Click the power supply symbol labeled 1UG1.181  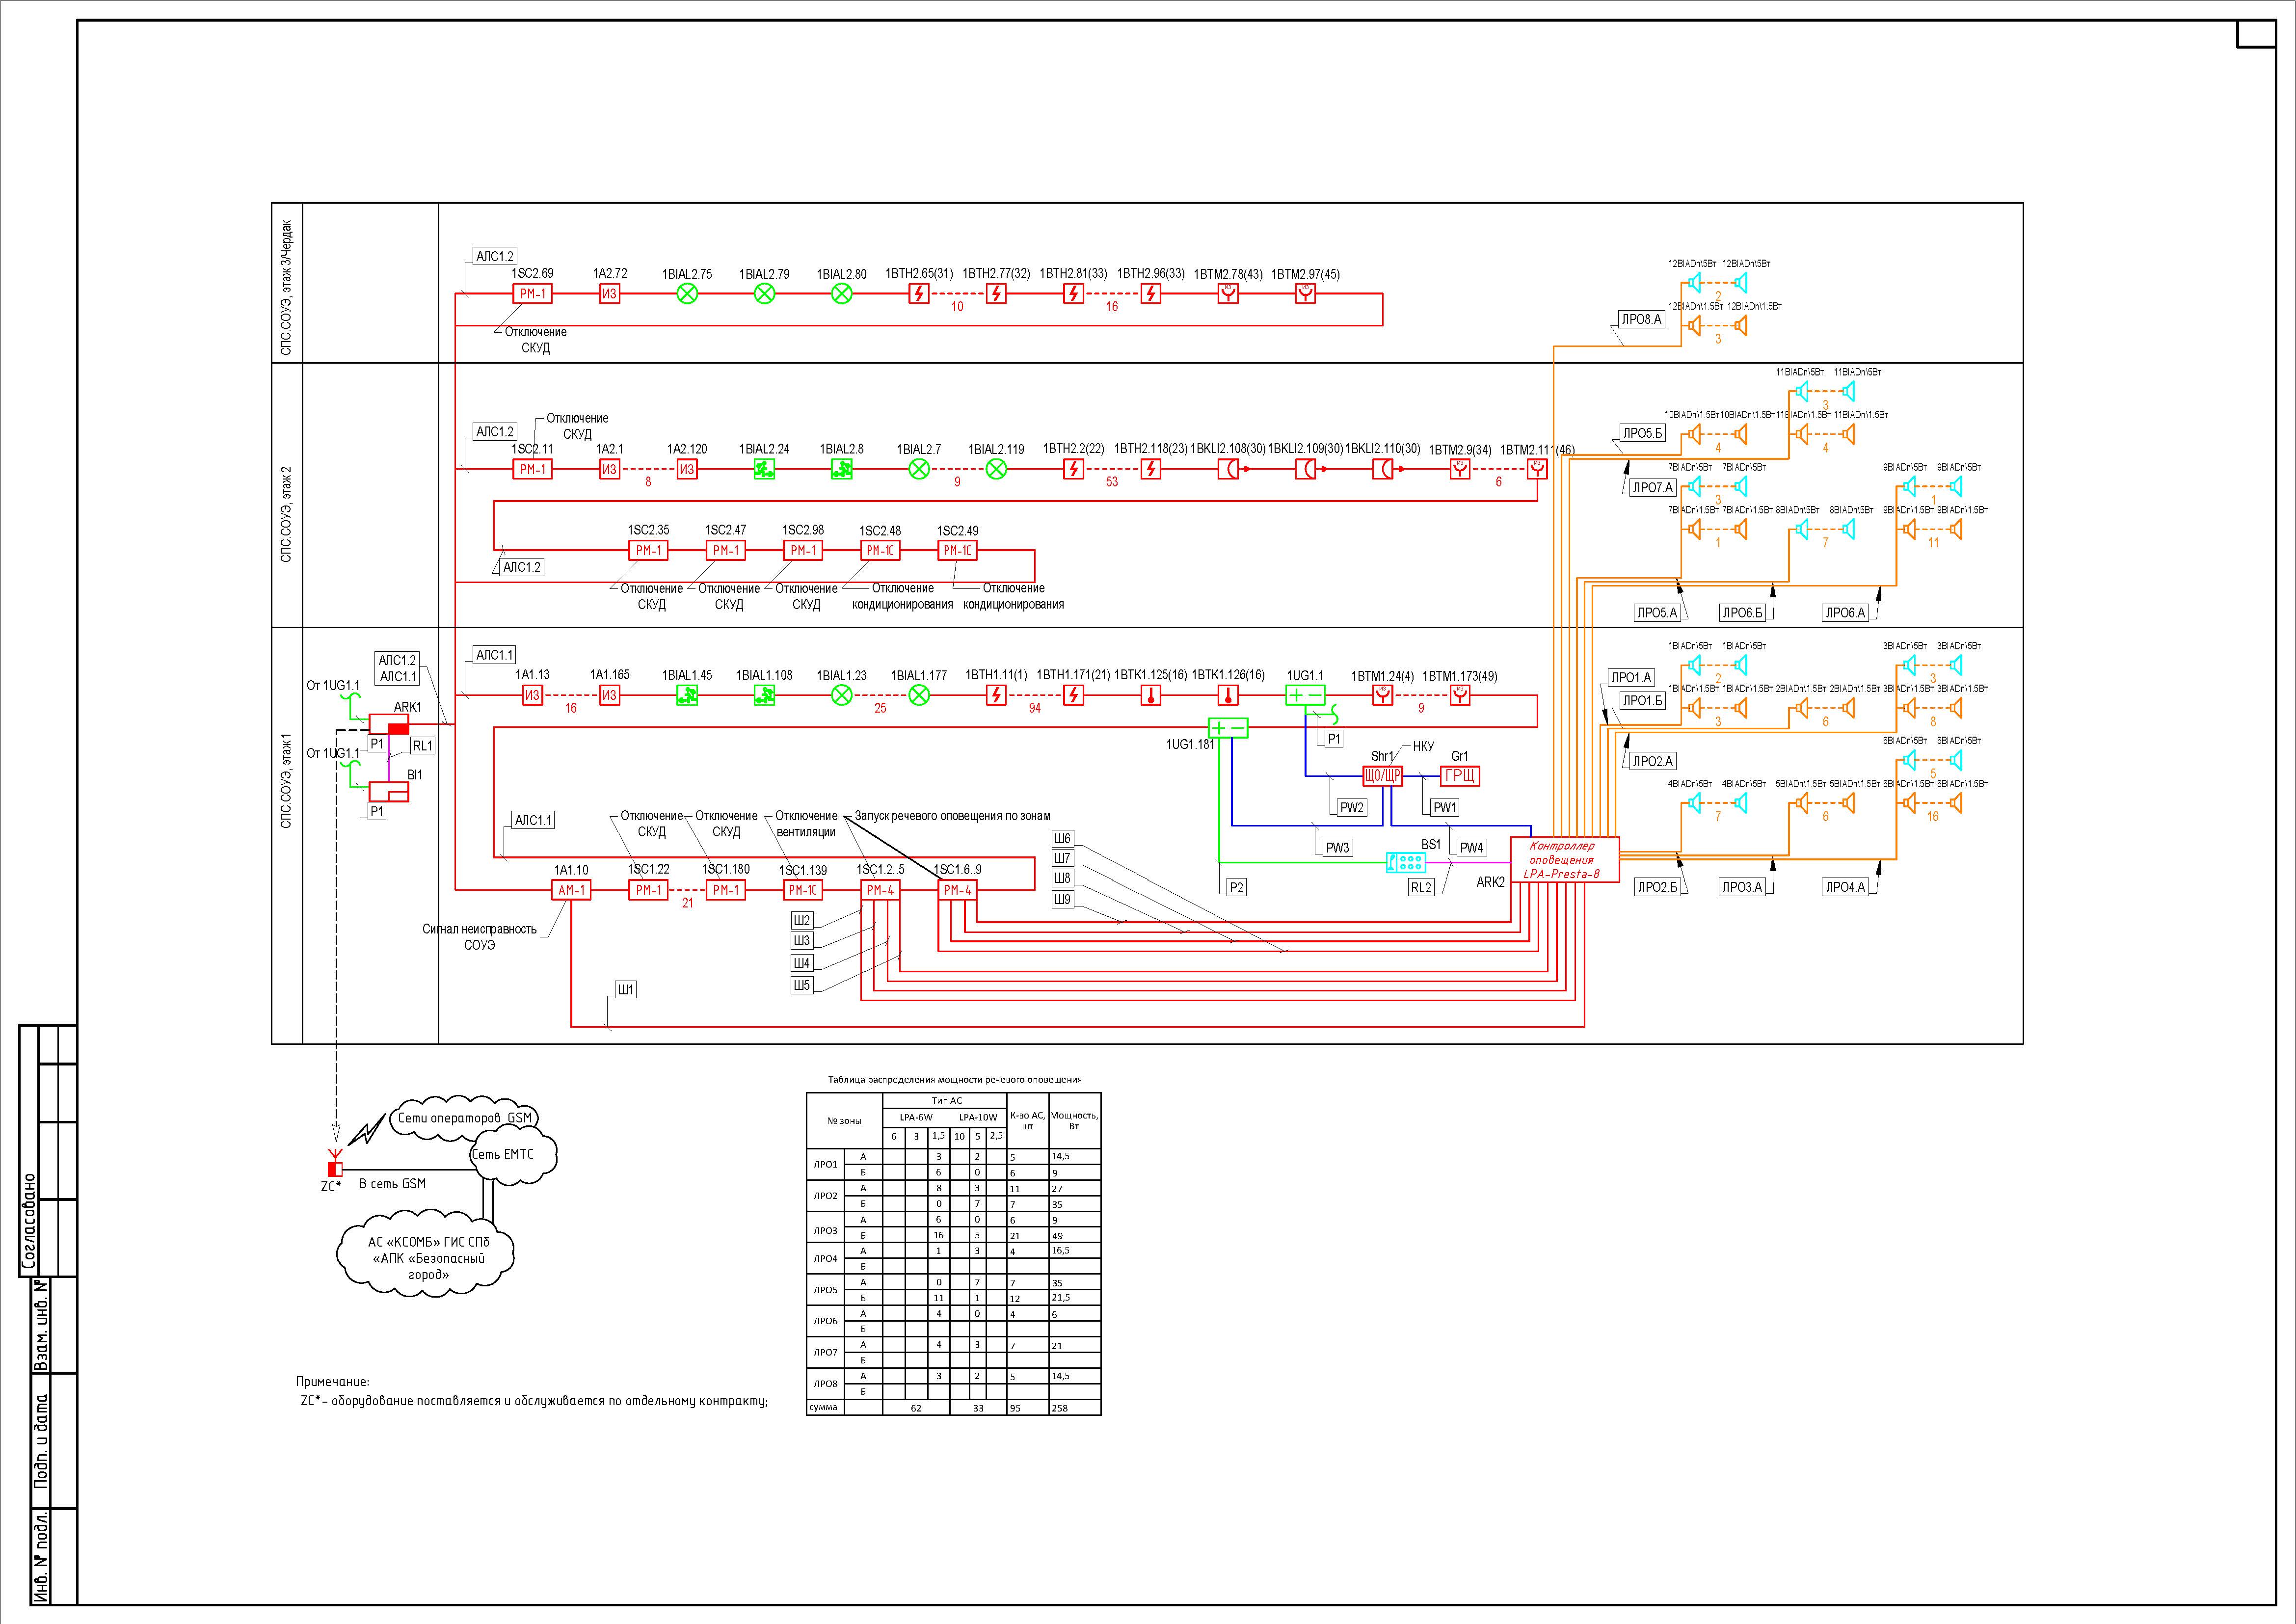1228,728
